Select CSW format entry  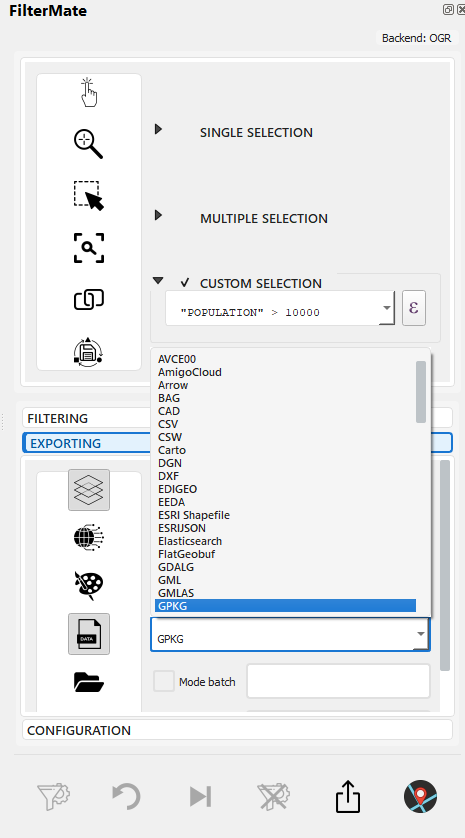tap(285, 437)
